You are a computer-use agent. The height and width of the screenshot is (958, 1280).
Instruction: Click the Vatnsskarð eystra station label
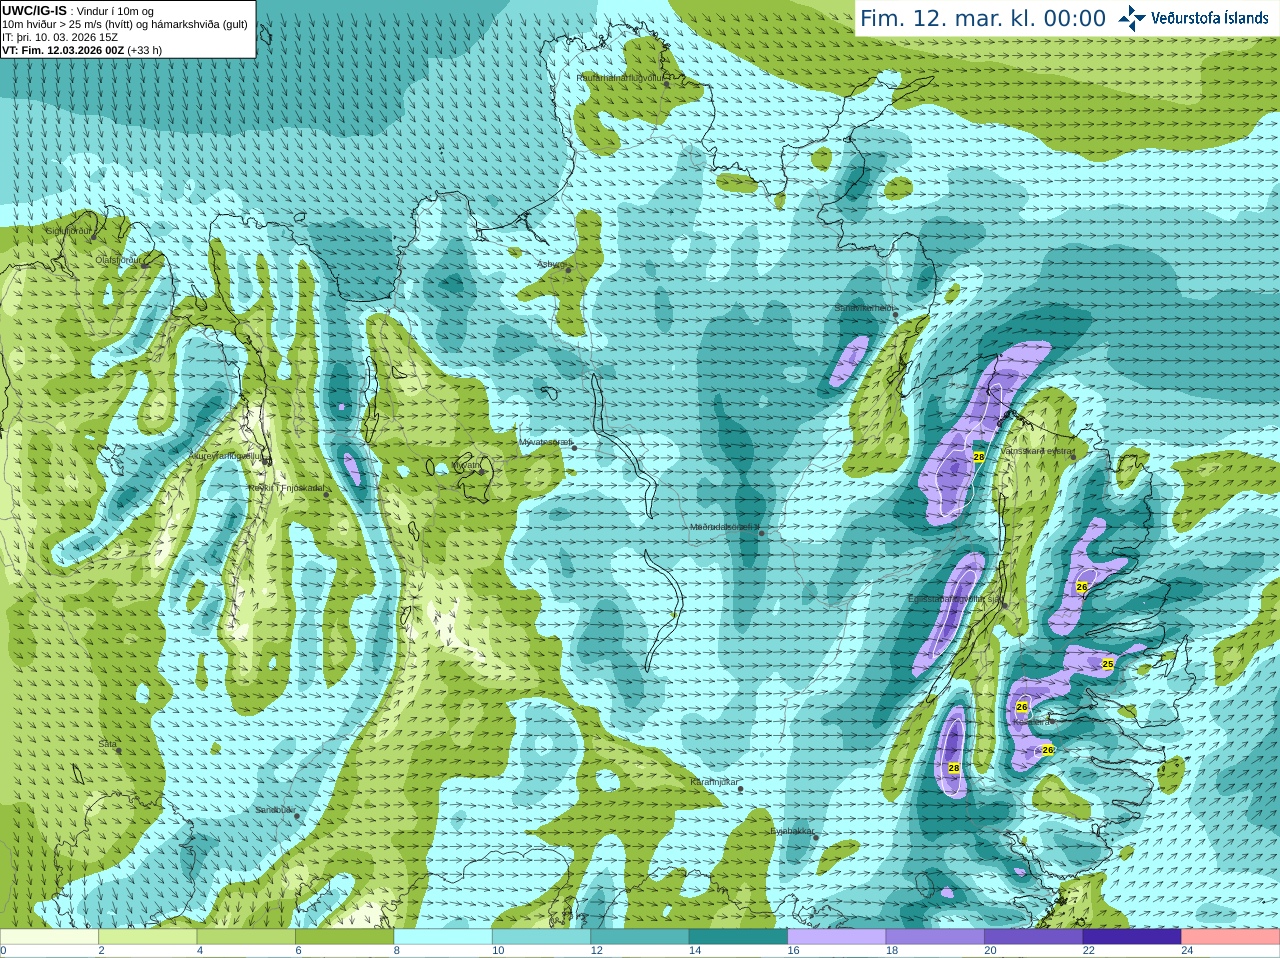point(1036,451)
